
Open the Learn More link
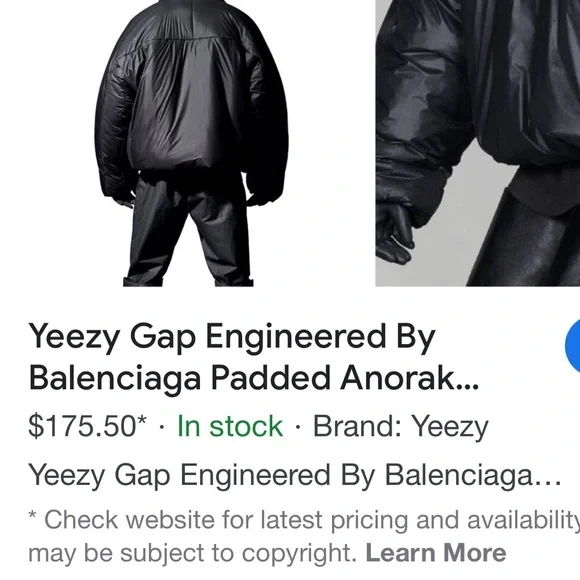(x=435, y=553)
